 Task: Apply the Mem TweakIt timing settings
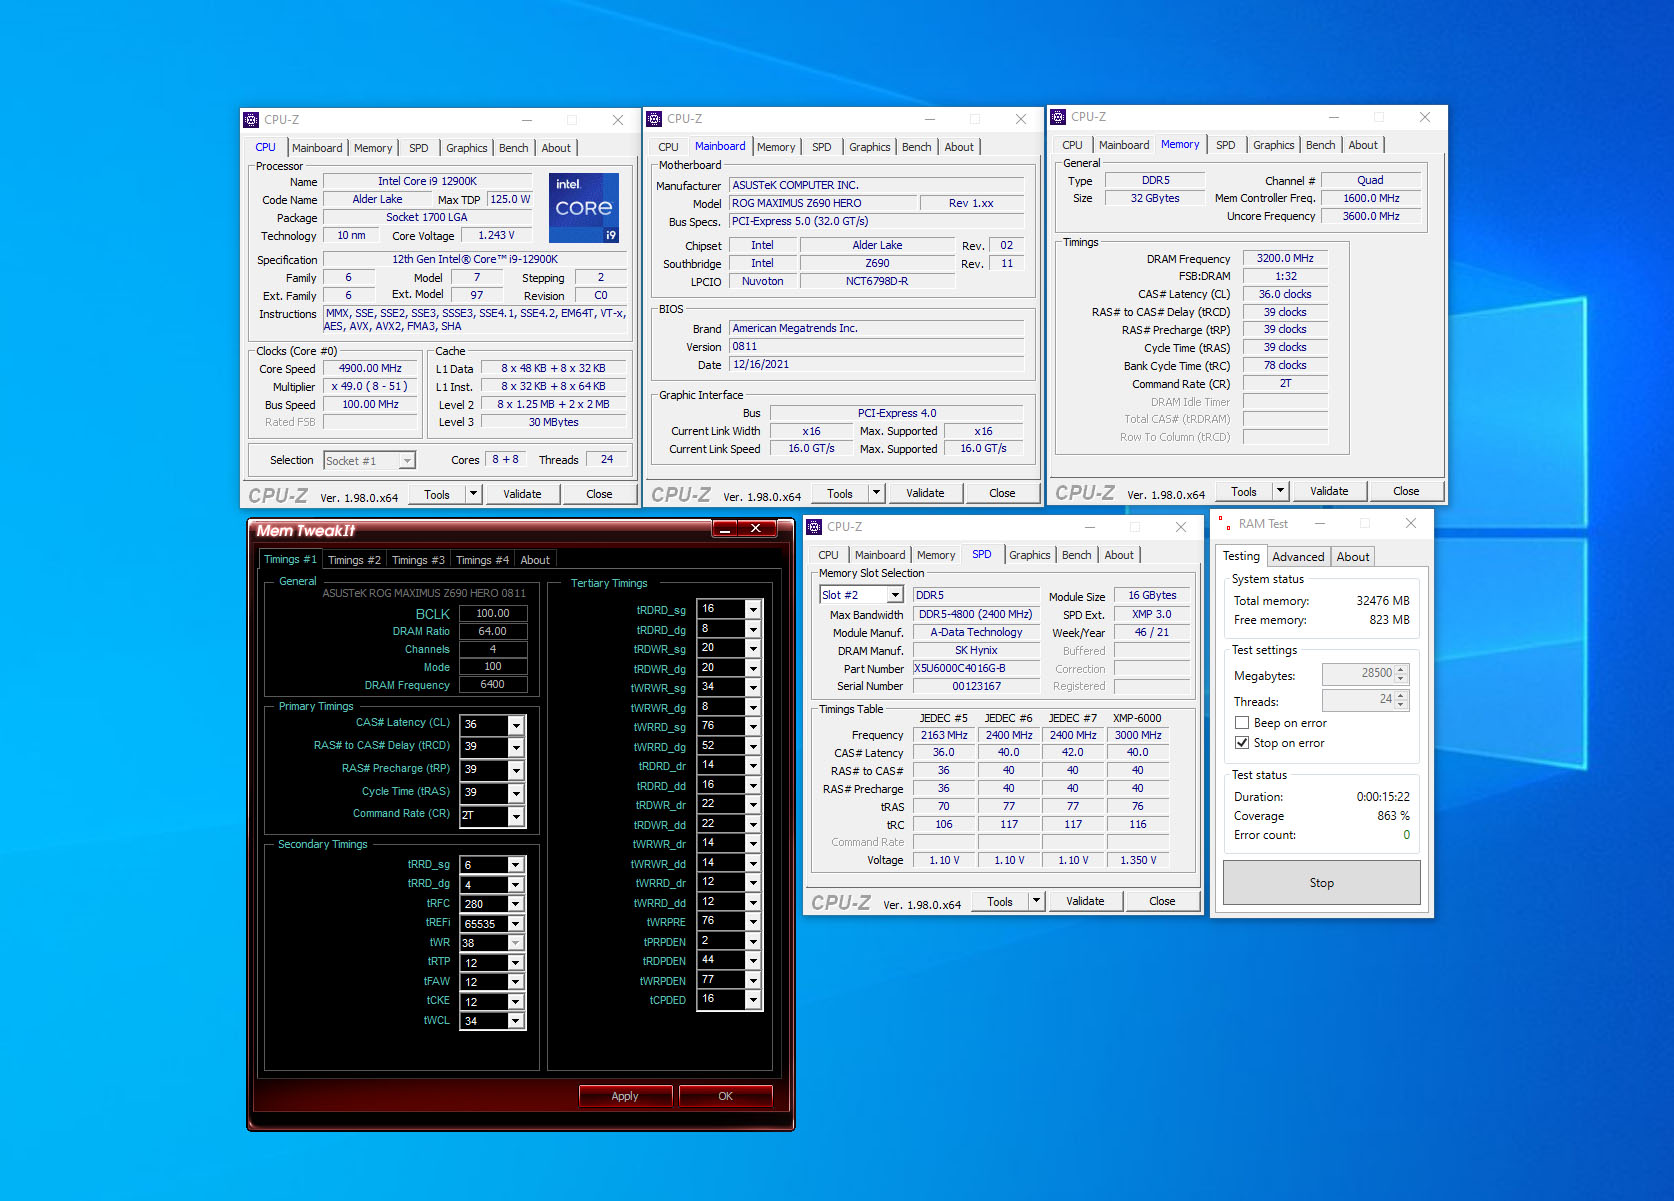click(625, 1096)
